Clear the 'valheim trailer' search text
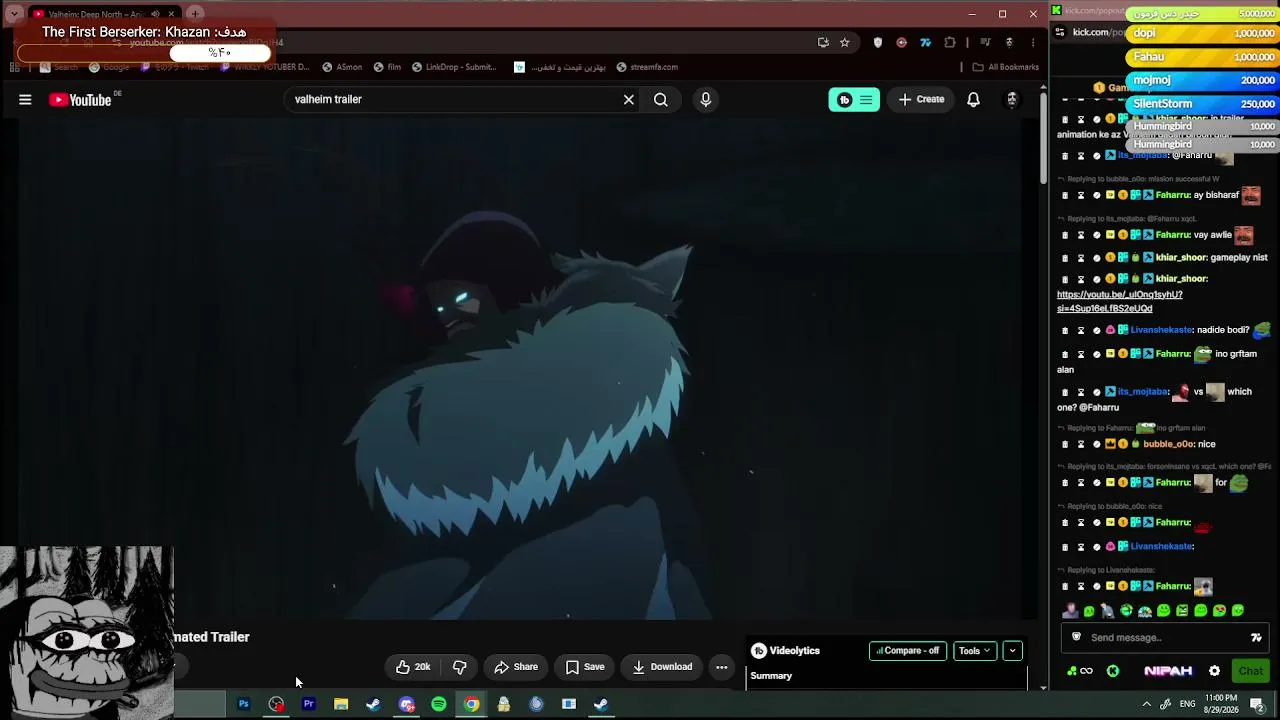The width and height of the screenshot is (1280, 720). (x=629, y=100)
